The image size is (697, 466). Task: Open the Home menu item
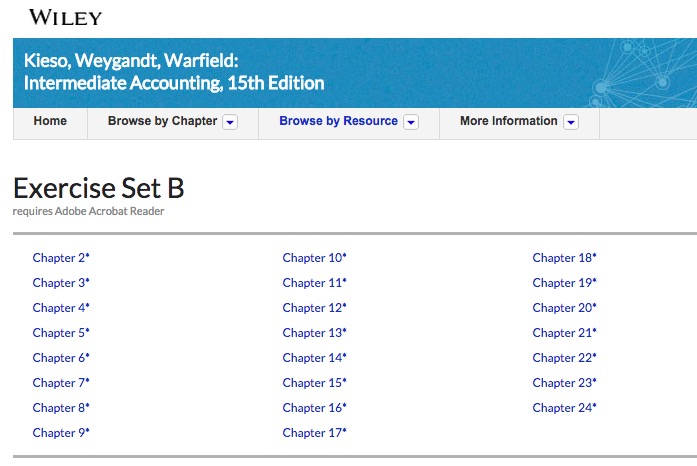click(x=50, y=121)
